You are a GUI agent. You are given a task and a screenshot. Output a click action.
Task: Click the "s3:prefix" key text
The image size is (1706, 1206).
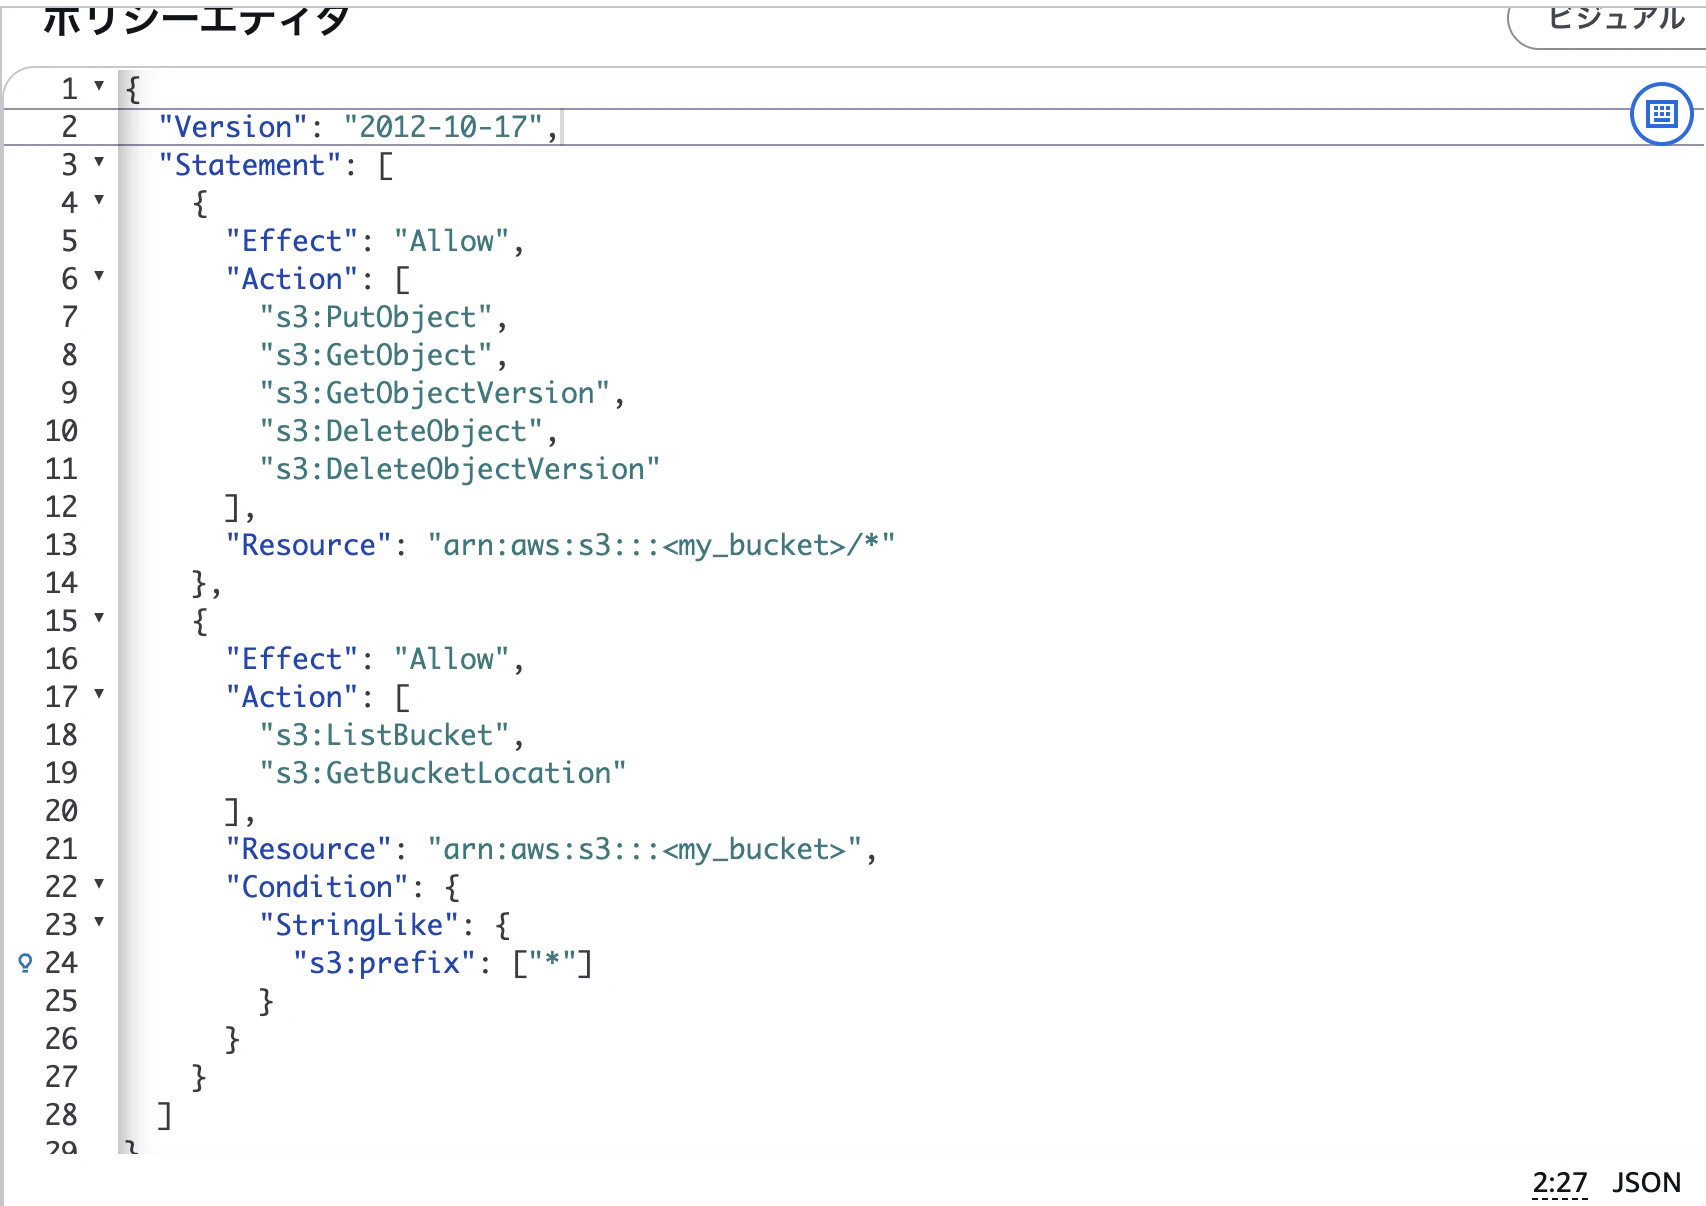pos(384,963)
